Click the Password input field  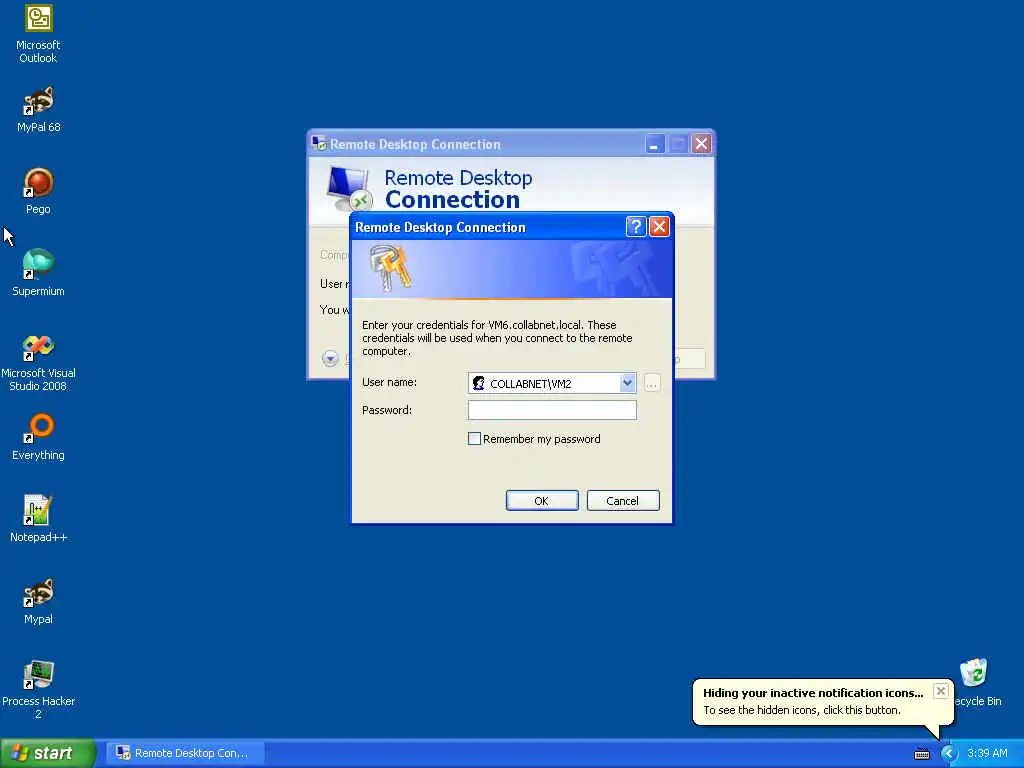coord(552,410)
